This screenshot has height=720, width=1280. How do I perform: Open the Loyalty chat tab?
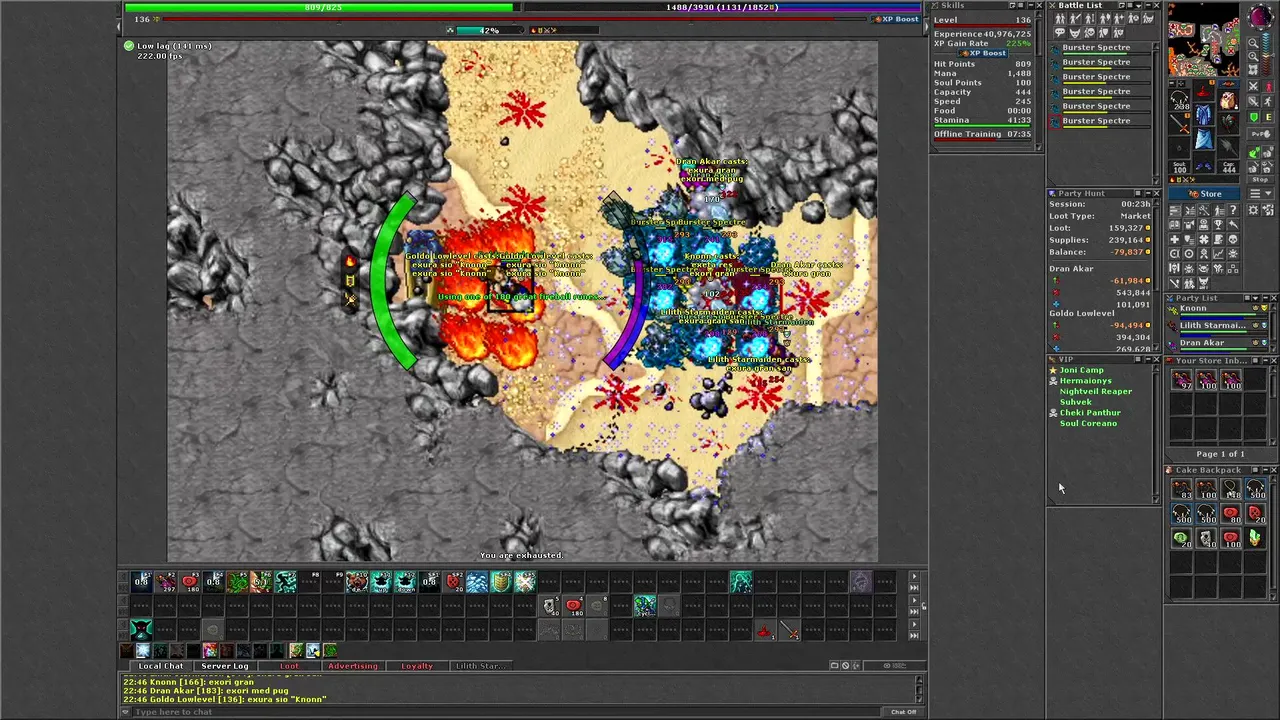tap(417, 666)
